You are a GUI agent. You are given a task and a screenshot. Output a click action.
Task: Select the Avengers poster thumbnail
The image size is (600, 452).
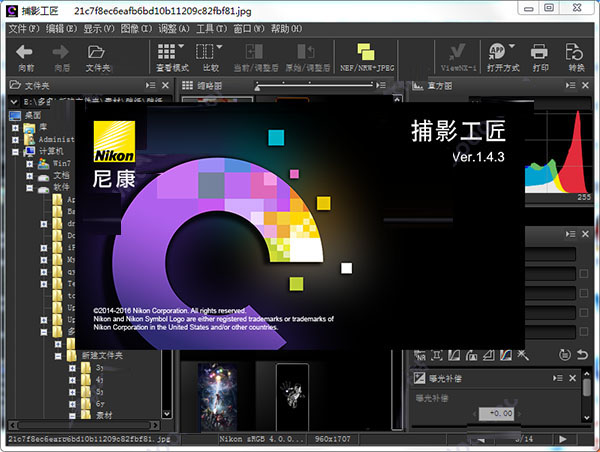217,397
